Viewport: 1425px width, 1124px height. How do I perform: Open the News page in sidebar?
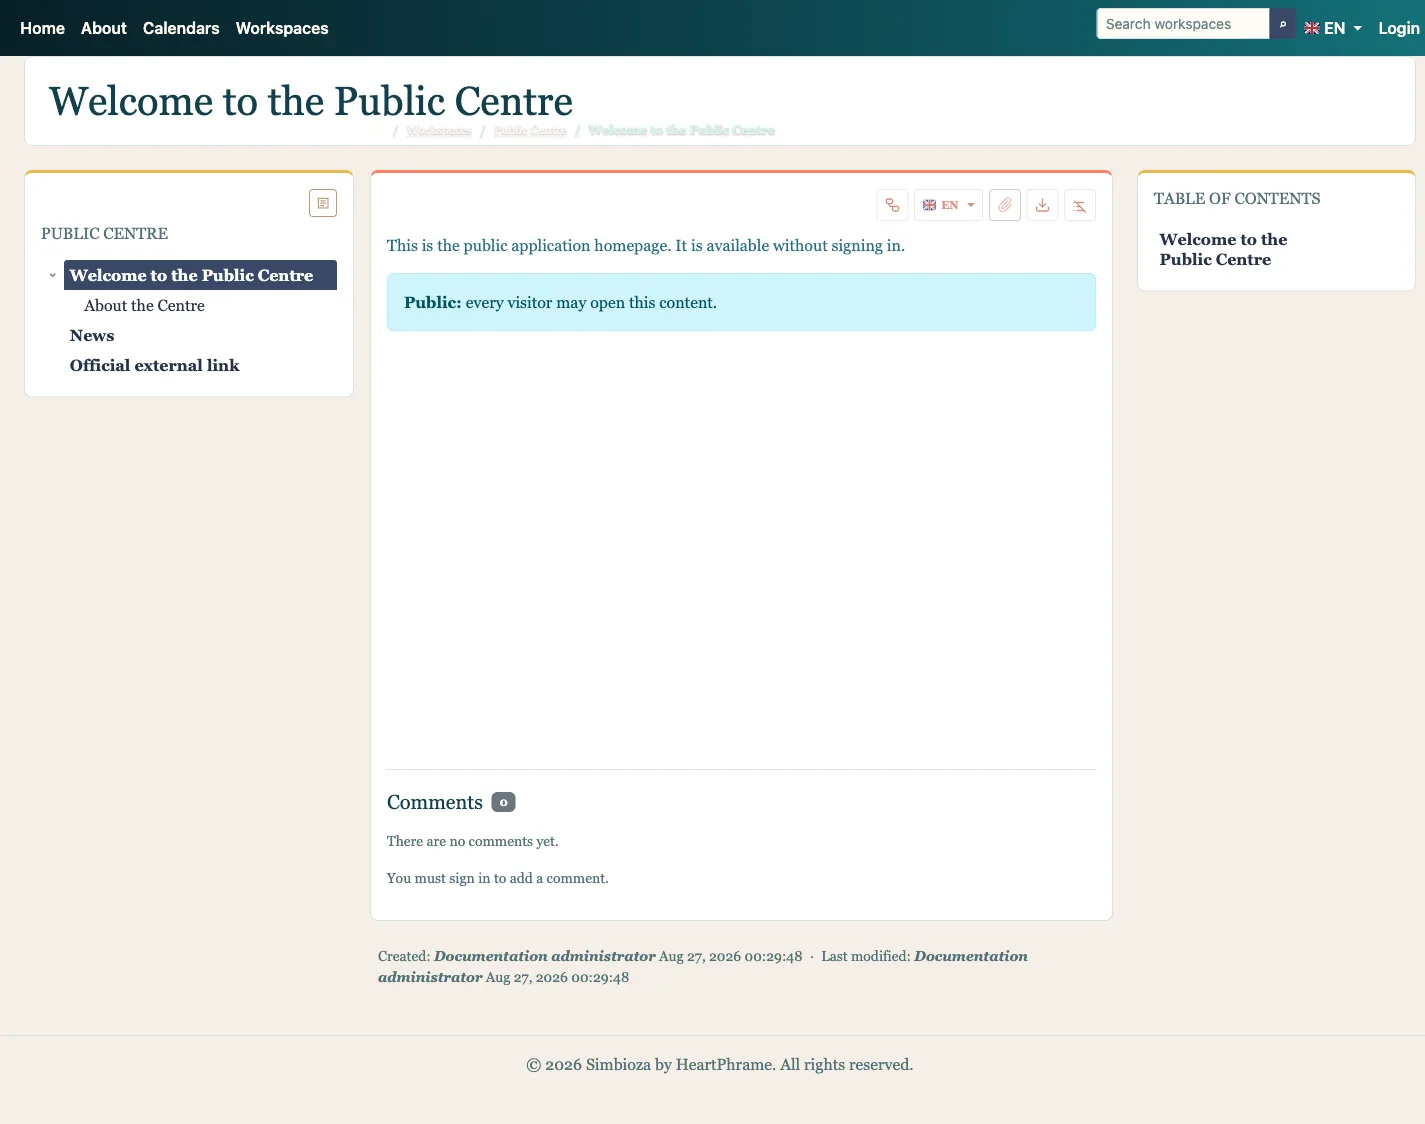(x=92, y=336)
